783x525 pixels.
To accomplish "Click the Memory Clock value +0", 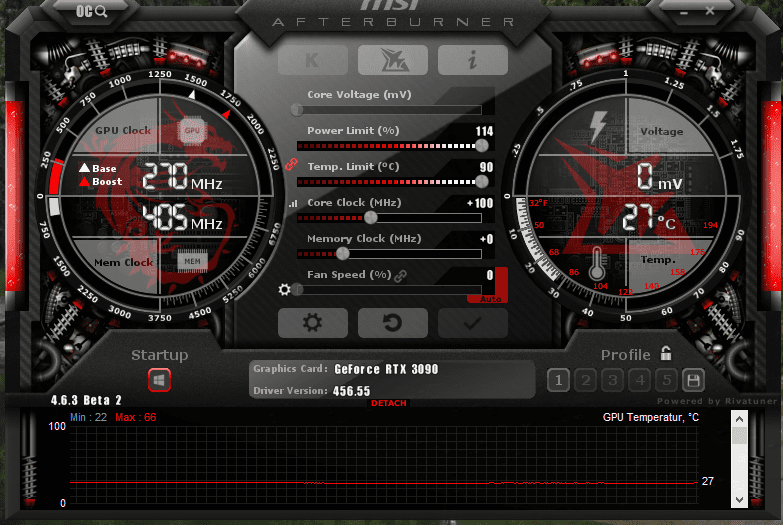I will 486,239.
